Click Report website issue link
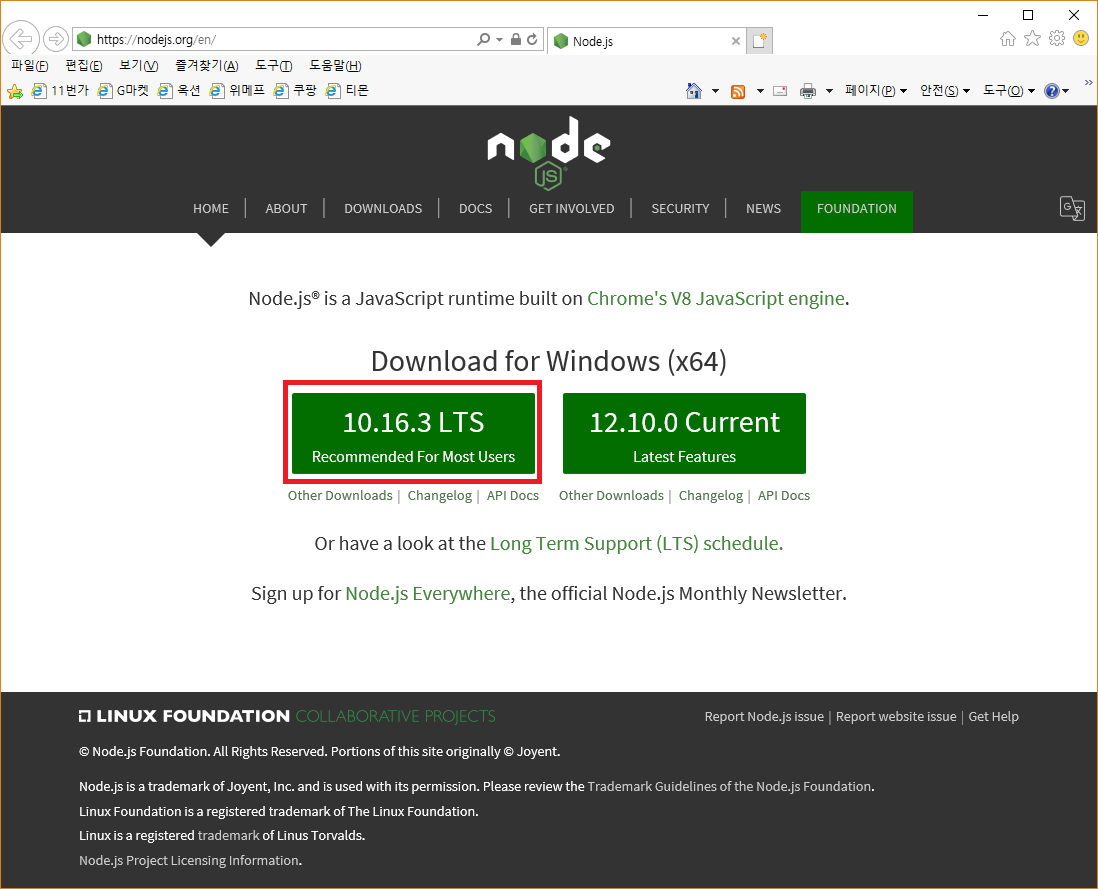 pyautogui.click(x=896, y=717)
